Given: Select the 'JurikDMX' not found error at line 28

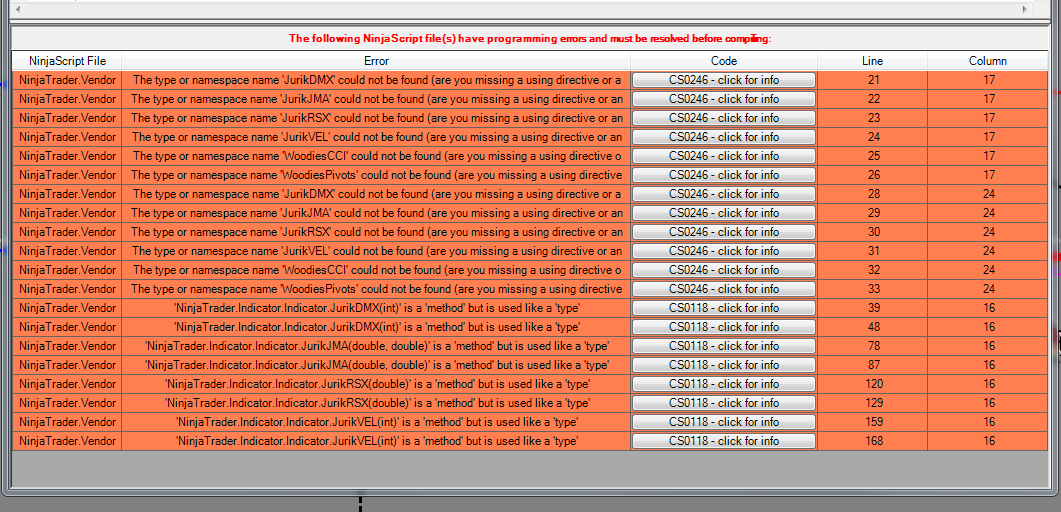Looking at the screenshot, I should tap(376, 194).
